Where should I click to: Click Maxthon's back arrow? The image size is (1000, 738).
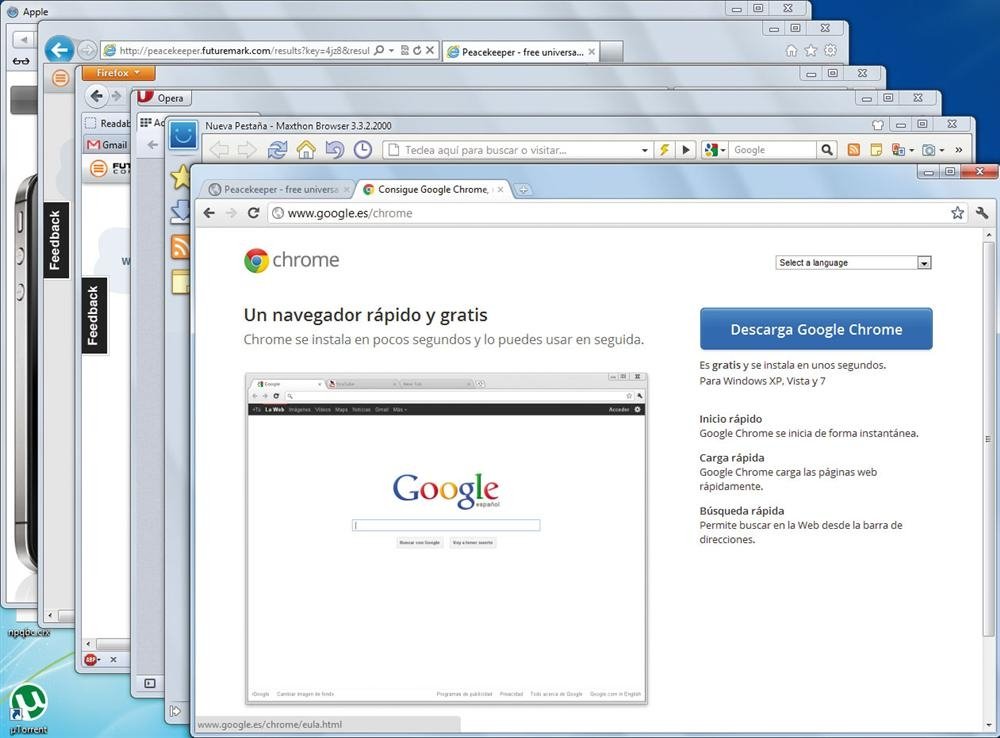pos(219,150)
